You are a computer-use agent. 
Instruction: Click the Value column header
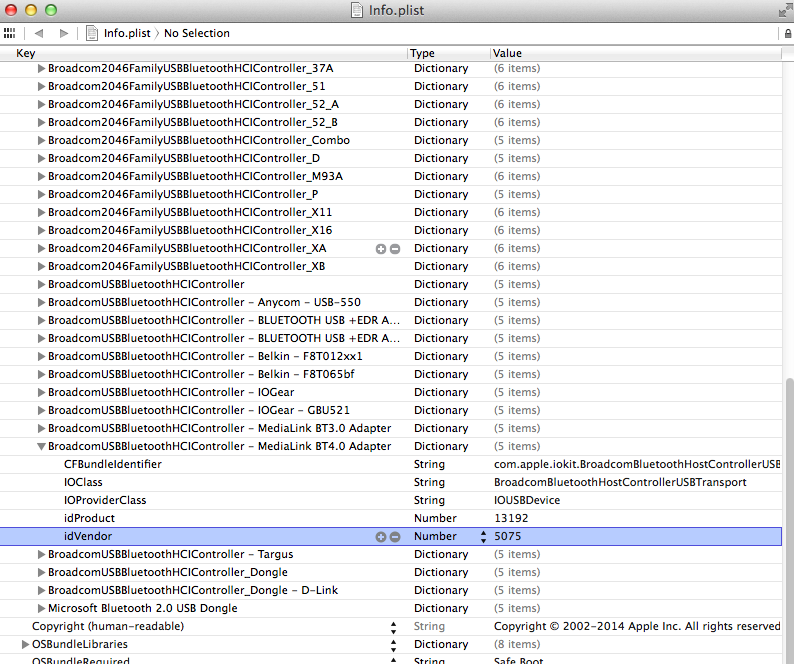[507, 53]
